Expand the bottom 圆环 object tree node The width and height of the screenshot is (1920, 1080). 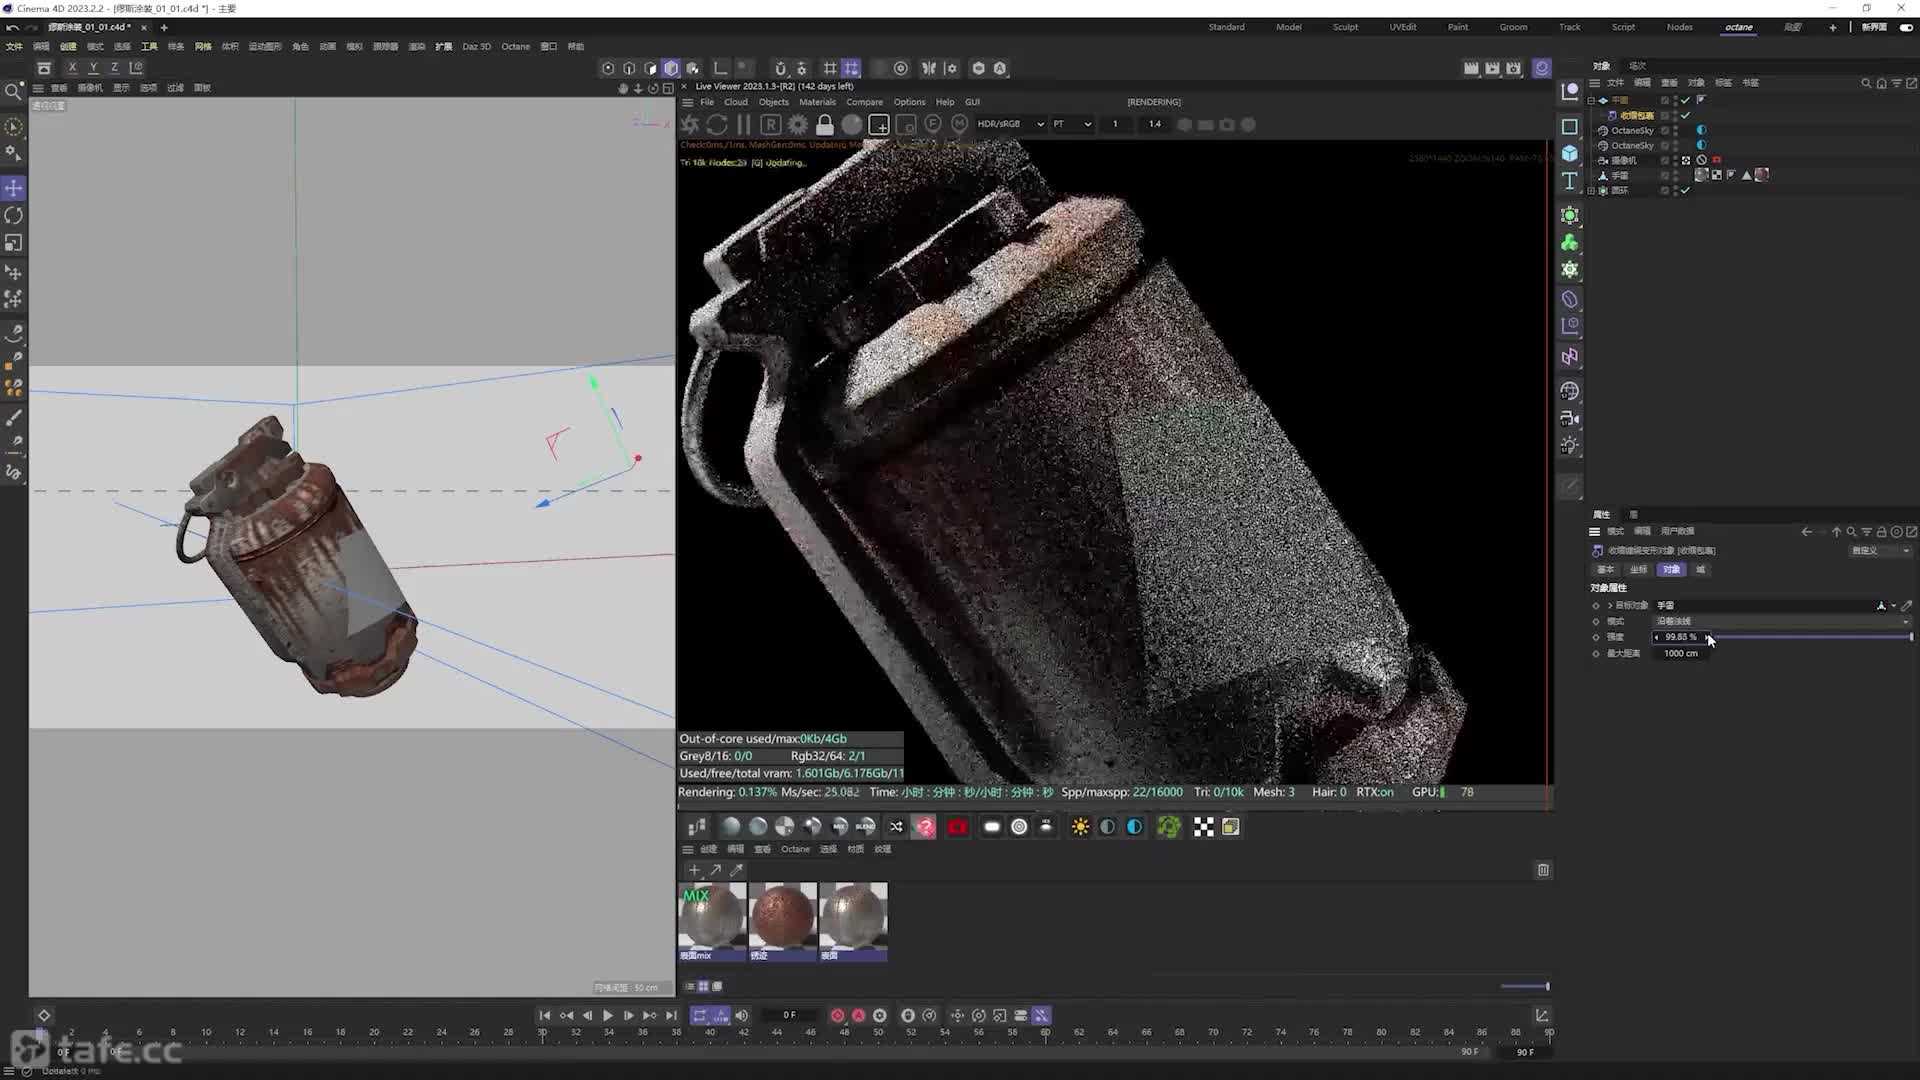1591,190
